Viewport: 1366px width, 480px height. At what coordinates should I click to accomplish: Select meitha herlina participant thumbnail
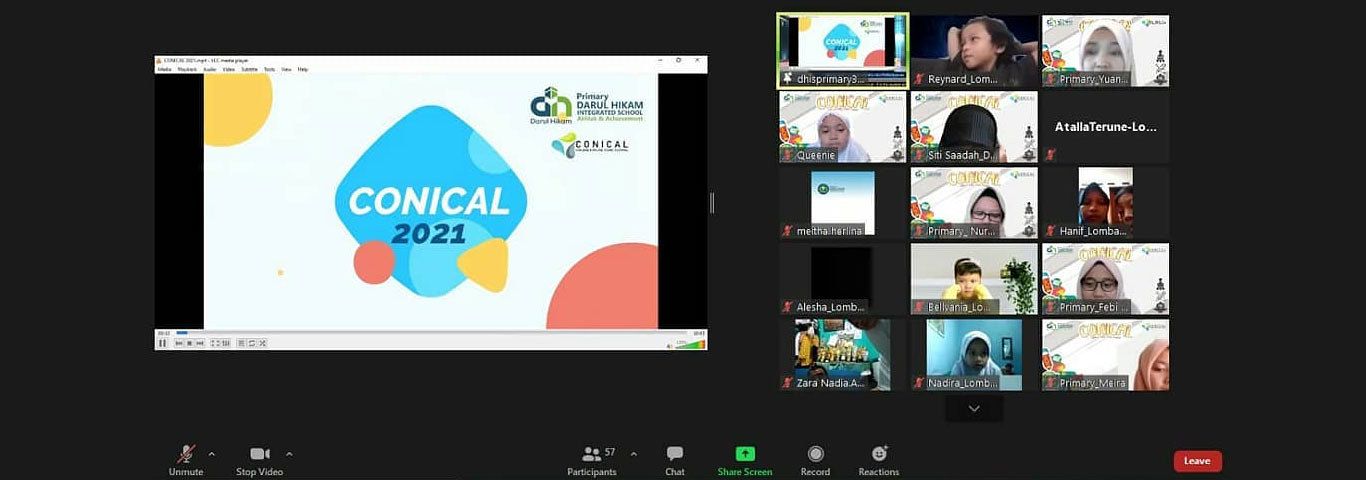[843, 203]
